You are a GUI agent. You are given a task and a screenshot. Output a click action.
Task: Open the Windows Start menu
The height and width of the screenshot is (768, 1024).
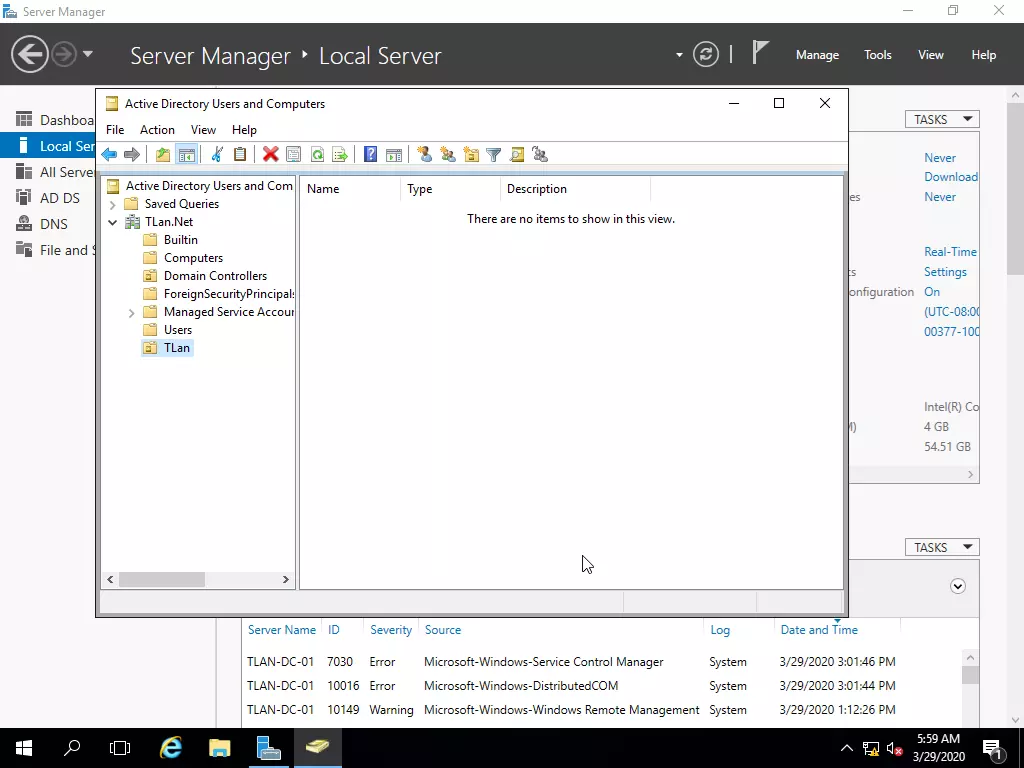coord(24,747)
